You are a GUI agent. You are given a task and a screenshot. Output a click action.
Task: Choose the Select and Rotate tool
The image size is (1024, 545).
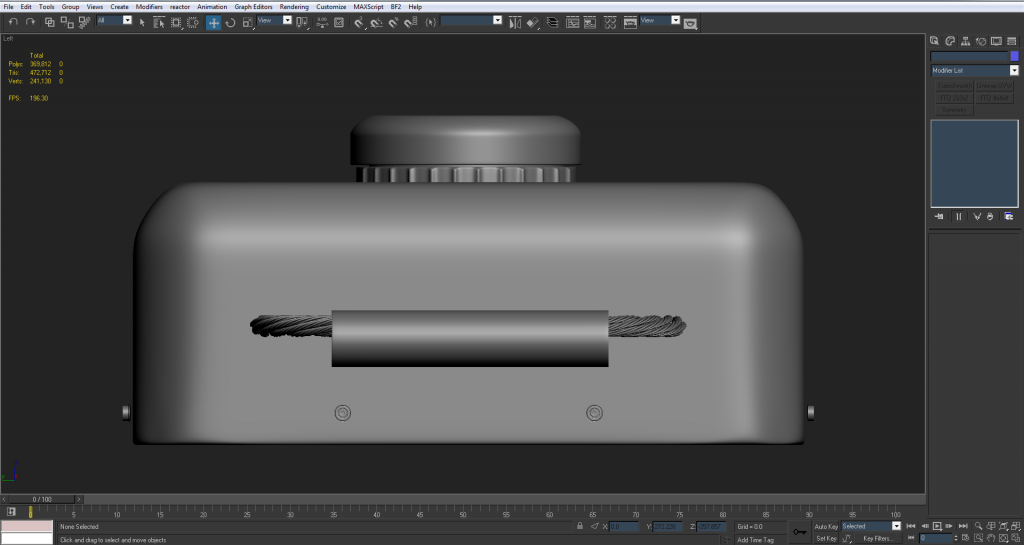231,22
